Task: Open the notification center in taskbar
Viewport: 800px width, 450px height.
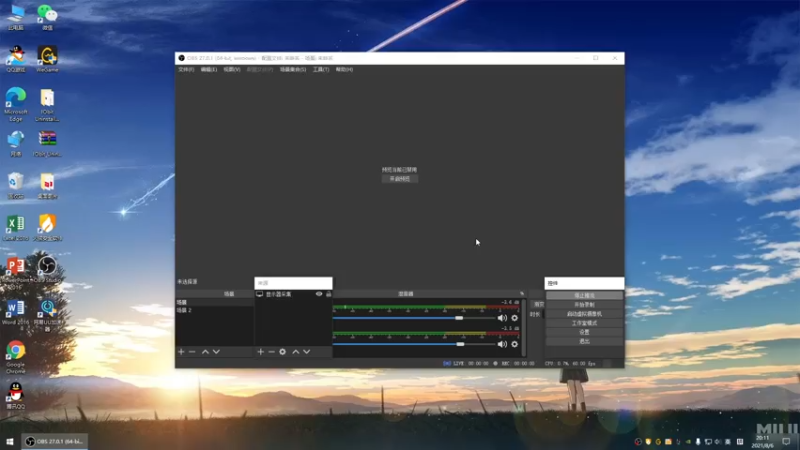Action: pyautogui.click(x=786, y=442)
